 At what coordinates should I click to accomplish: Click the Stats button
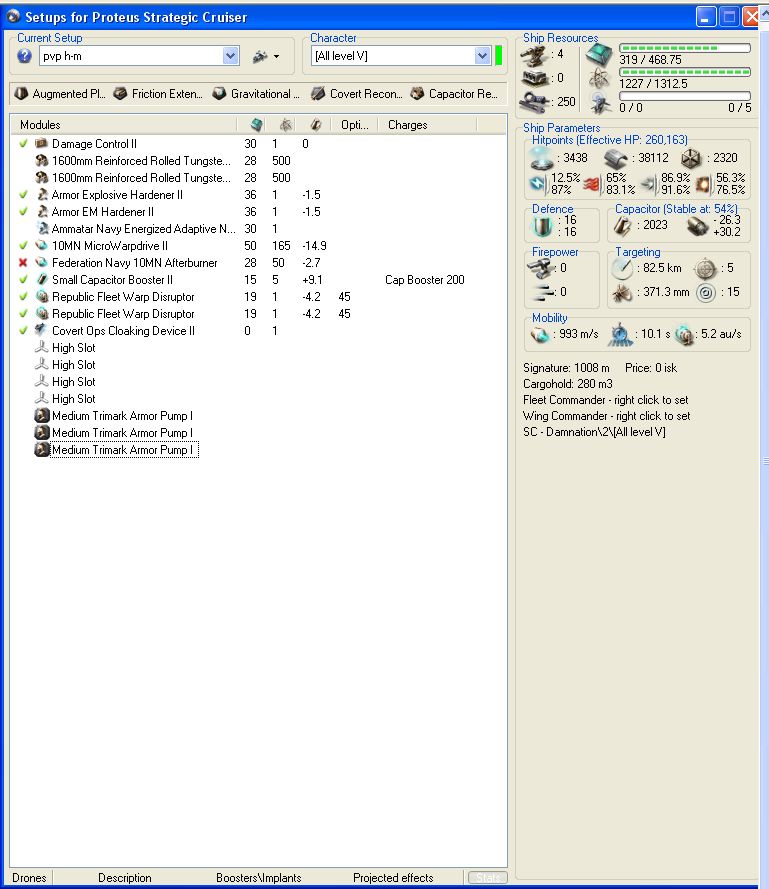(488, 878)
